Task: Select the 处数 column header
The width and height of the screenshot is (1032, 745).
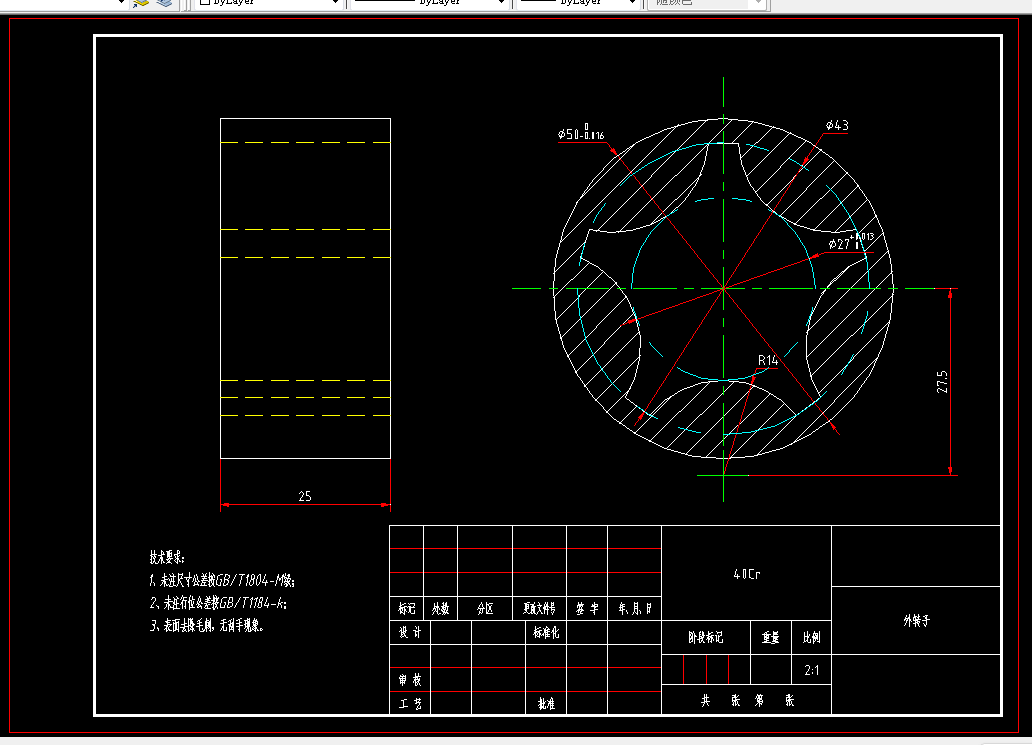Action: (440, 609)
